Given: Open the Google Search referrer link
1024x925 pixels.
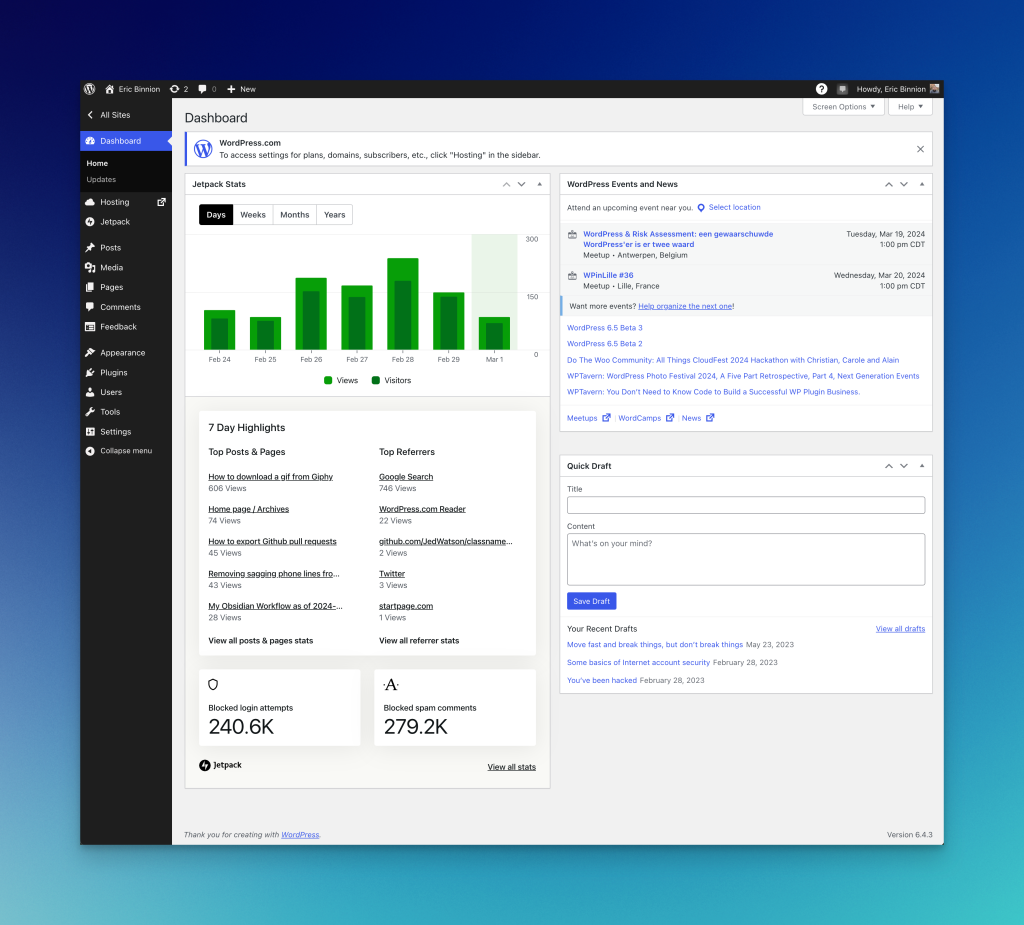Looking at the screenshot, I should 406,477.
